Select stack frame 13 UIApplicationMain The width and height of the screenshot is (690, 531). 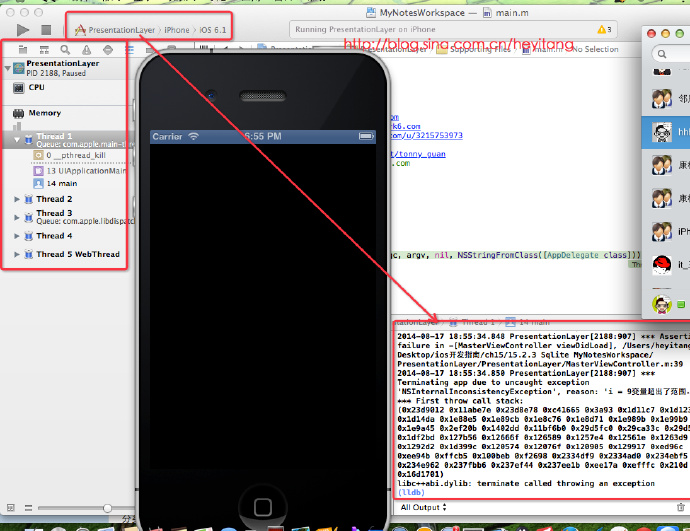click(79, 171)
